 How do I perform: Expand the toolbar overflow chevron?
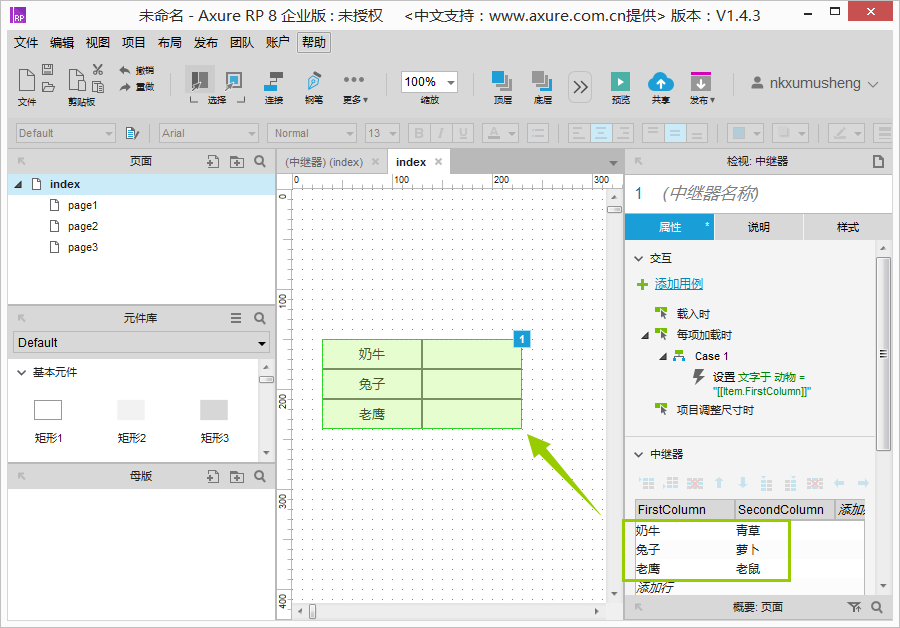click(580, 87)
